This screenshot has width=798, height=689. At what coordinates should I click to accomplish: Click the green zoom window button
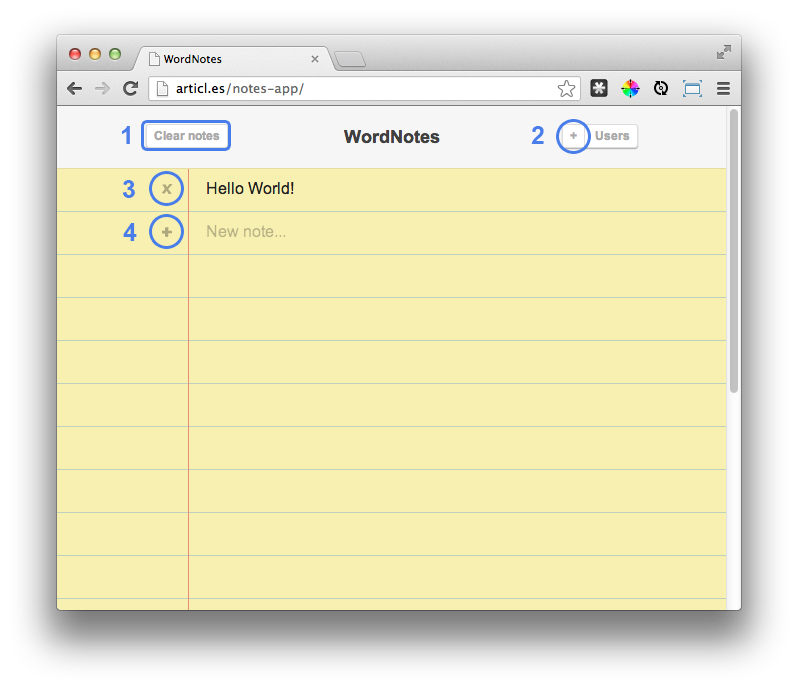pos(115,54)
